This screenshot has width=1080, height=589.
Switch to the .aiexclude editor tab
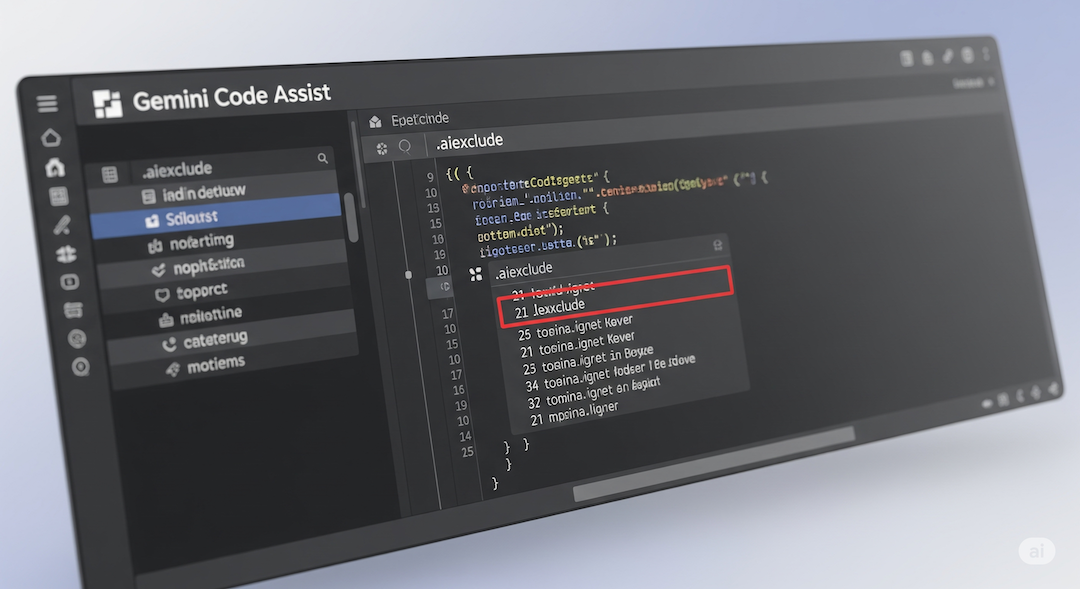point(470,141)
